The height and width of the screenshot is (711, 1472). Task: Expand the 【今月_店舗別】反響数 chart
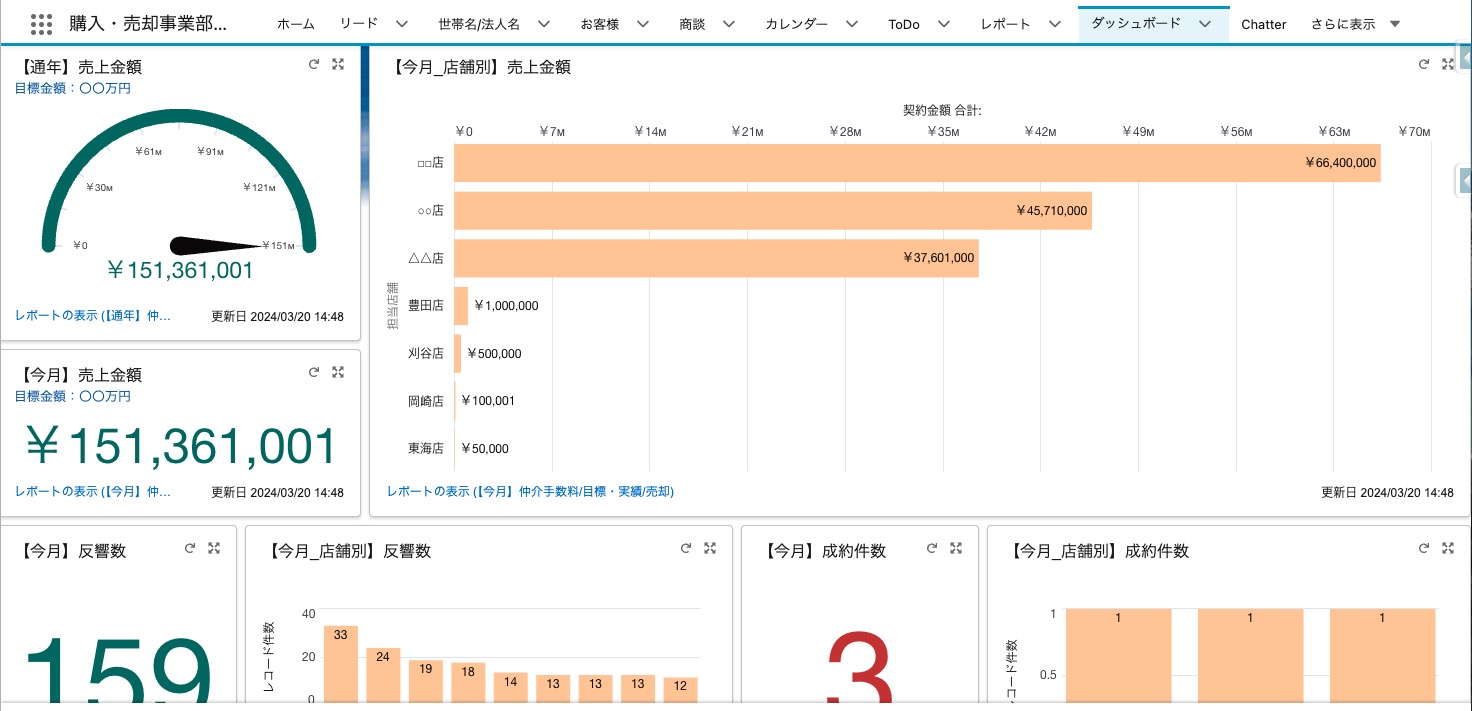[710, 548]
